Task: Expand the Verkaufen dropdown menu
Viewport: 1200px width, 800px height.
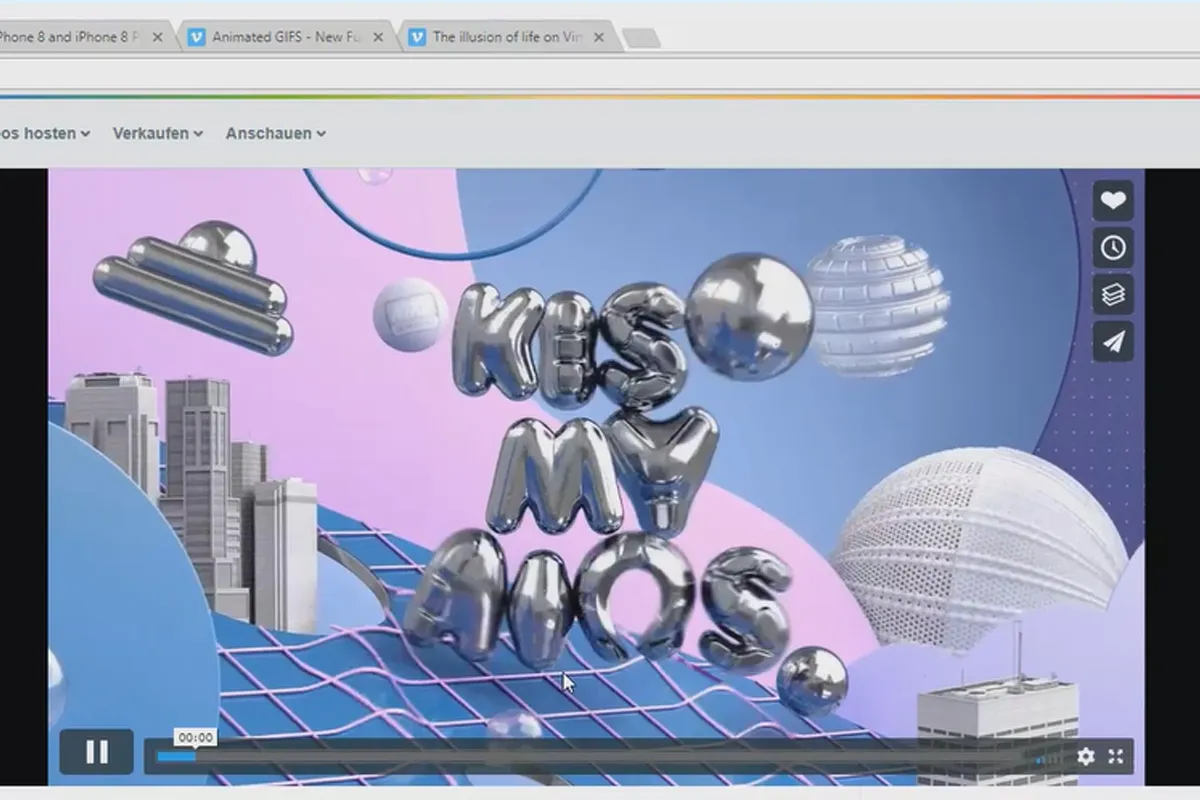Action: click(x=158, y=133)
